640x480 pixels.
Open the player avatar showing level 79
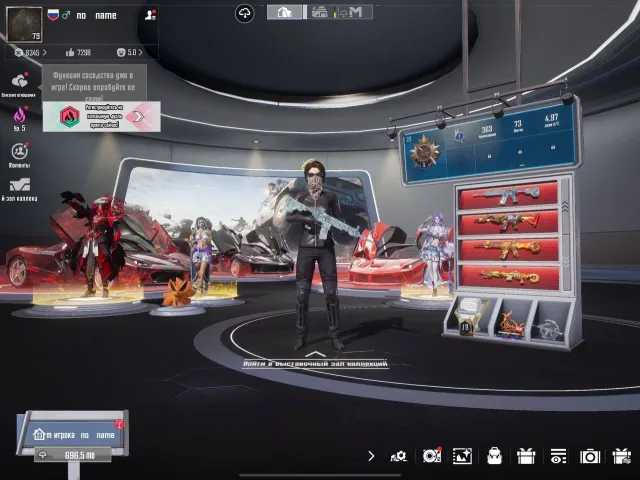(x=24, y=24)
